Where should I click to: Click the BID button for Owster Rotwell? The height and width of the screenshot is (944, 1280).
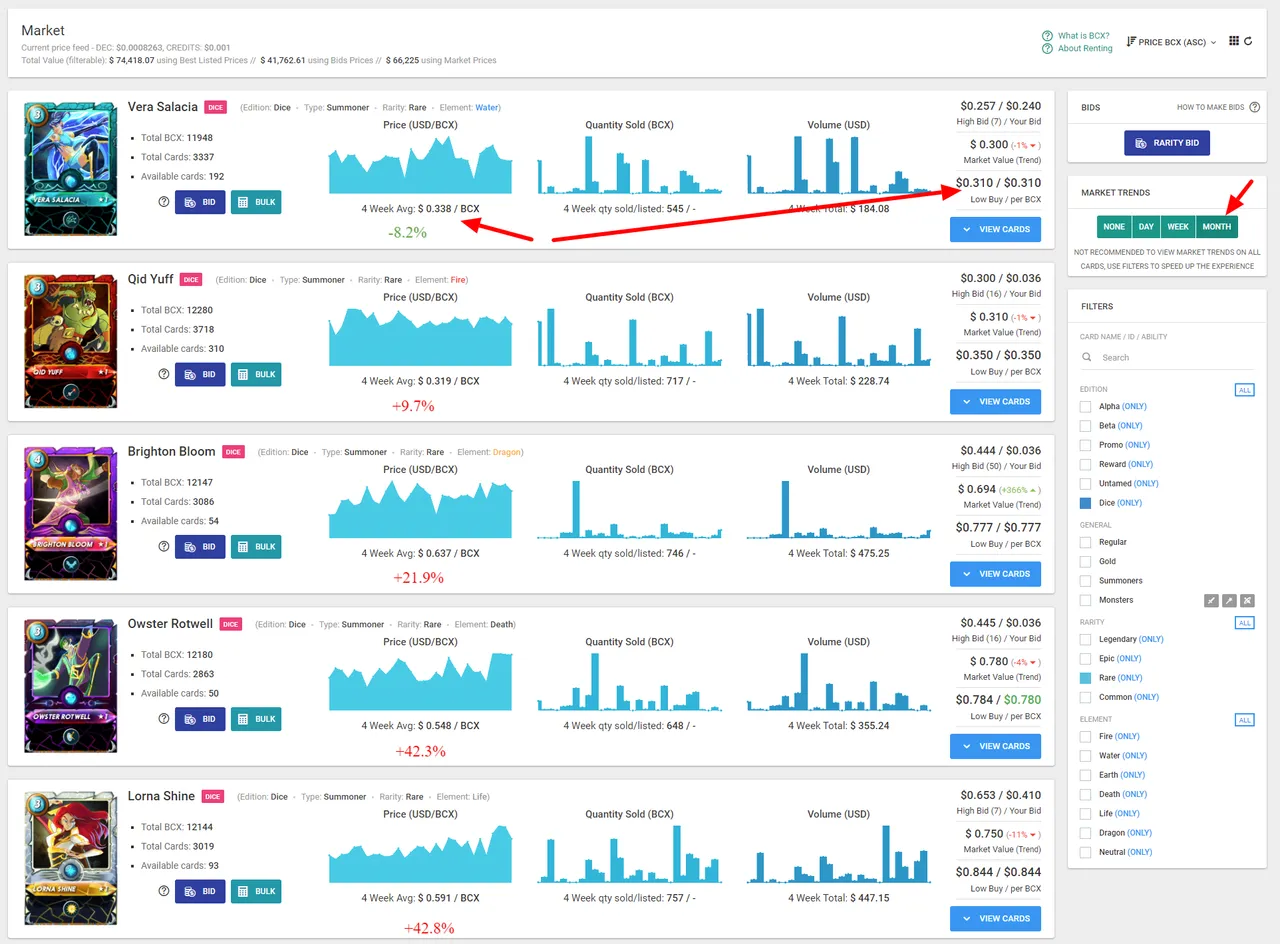coord(200,719)
